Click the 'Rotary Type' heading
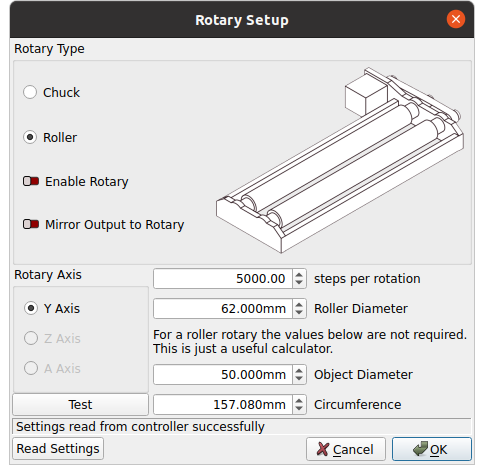This screenshot has width=484, height=474. (49, 49)
